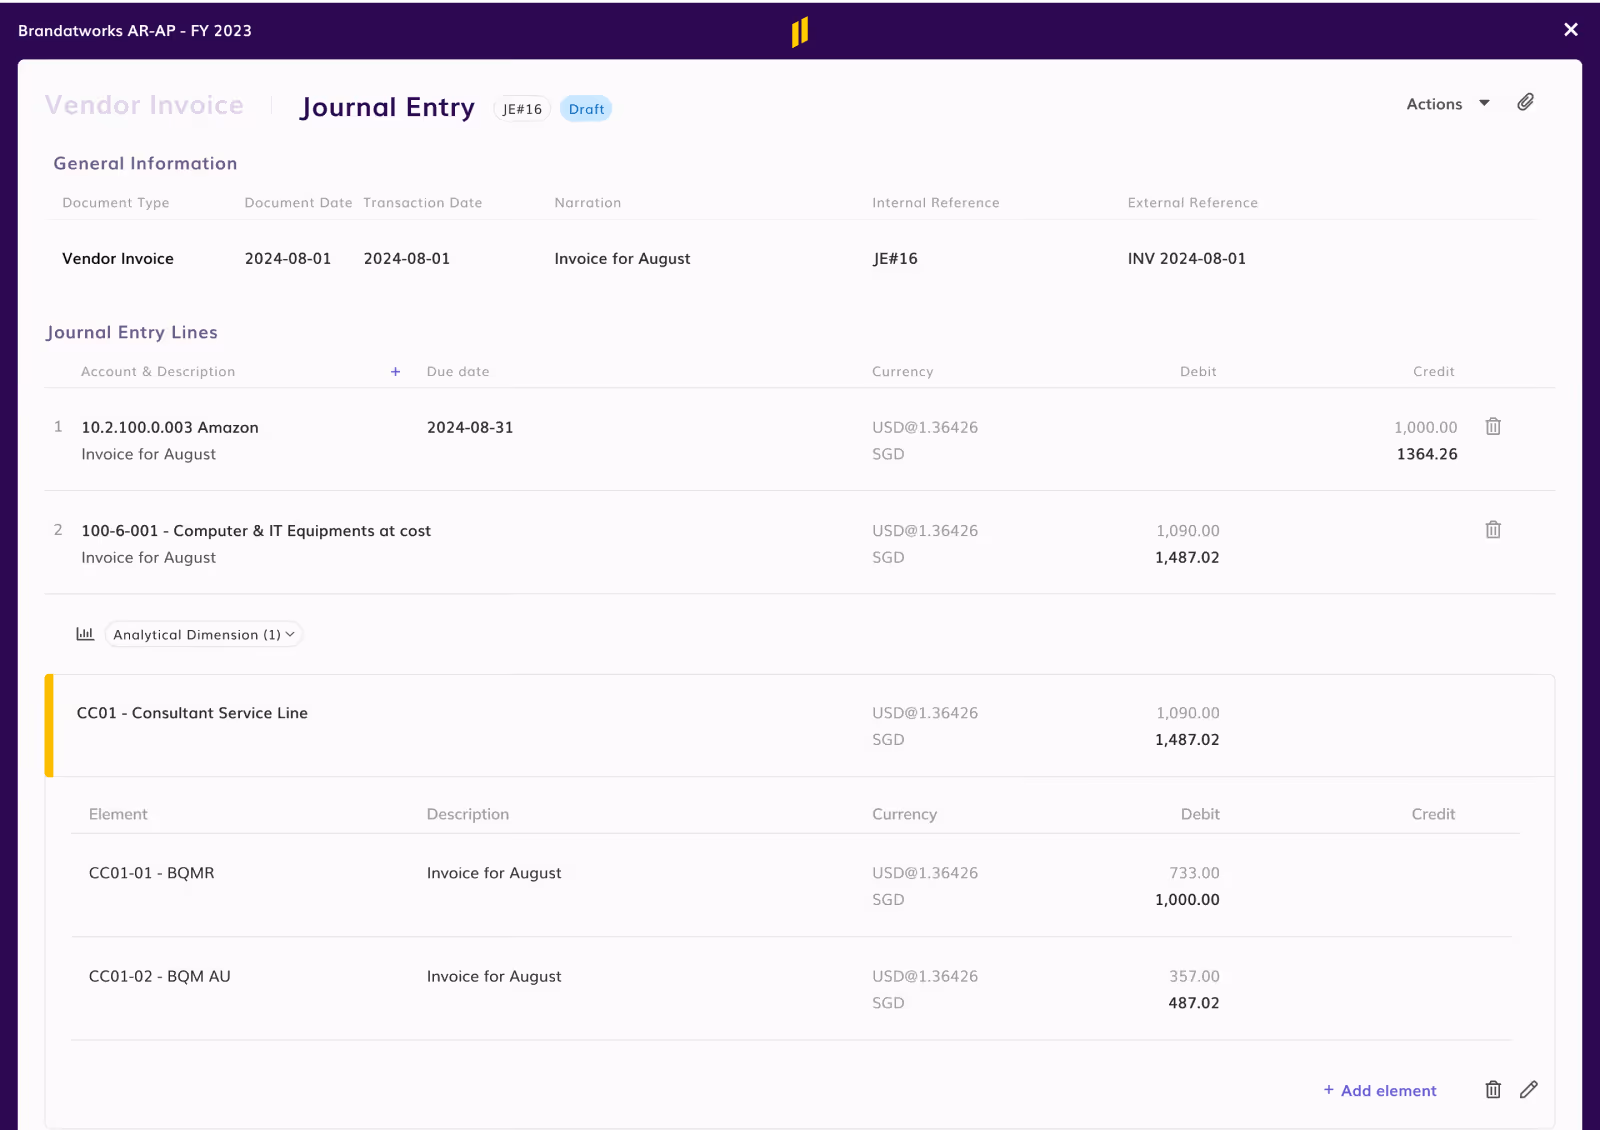This screenshot has height=1130, width=1600.
Task: Click debit value 487.02
Action: 1194,1003
